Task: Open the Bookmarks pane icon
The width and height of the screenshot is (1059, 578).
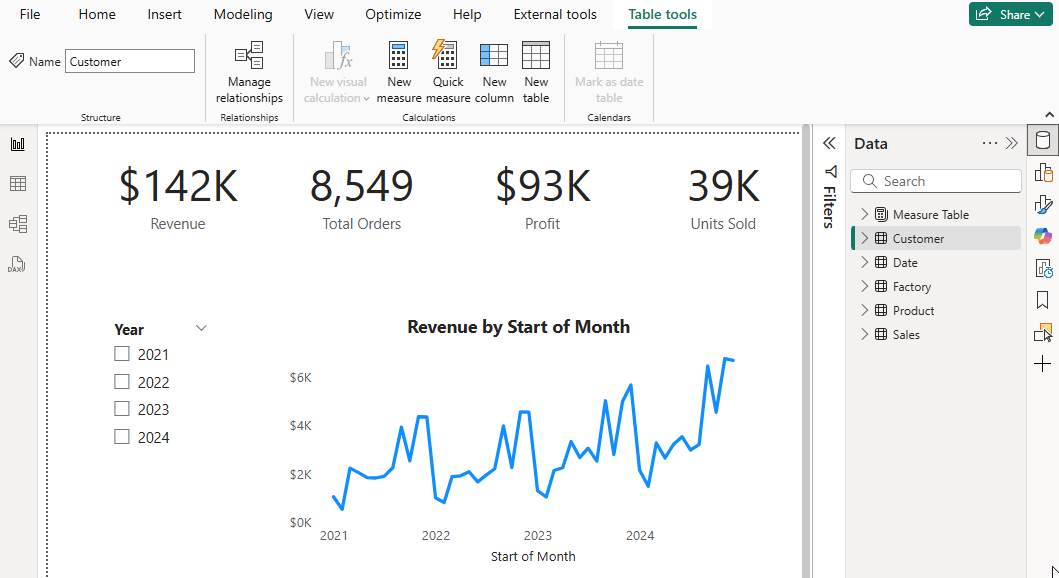Action: coord(1043,300)
